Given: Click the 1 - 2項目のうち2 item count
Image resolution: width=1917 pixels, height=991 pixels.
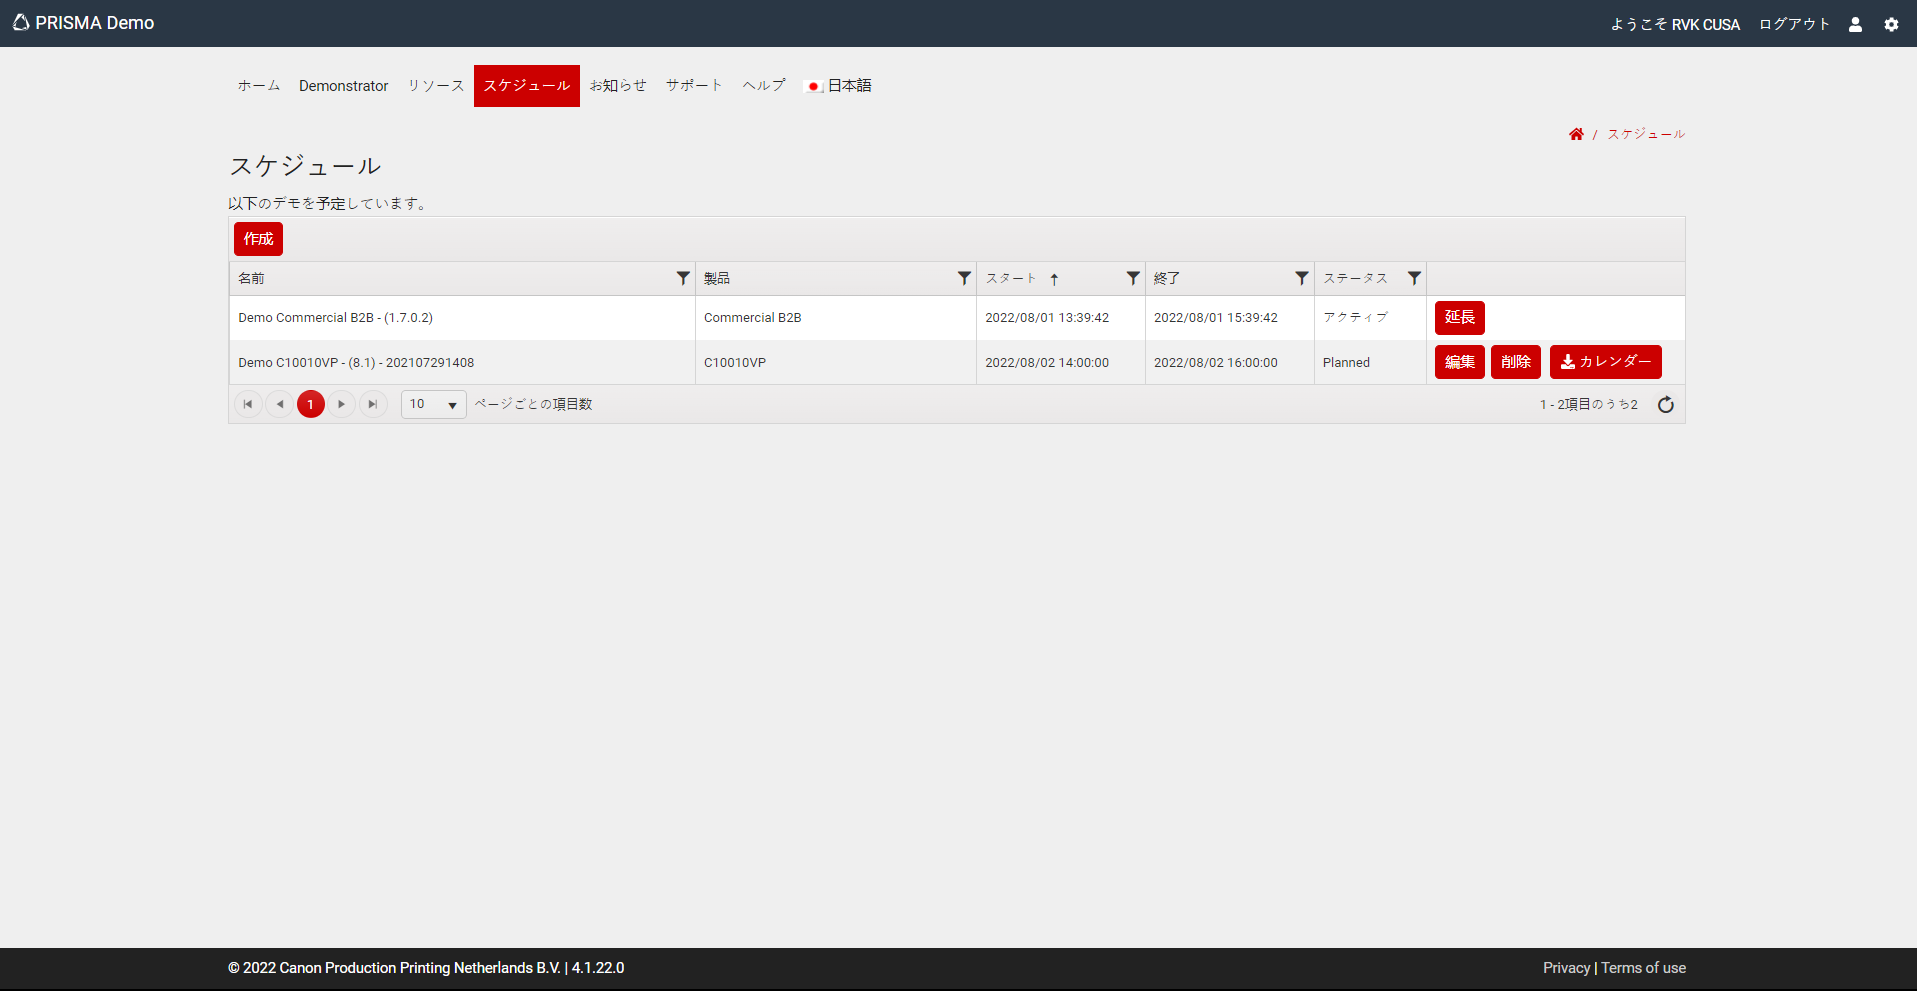Looking at the screenshot, I should click(x=1589, y=405).
